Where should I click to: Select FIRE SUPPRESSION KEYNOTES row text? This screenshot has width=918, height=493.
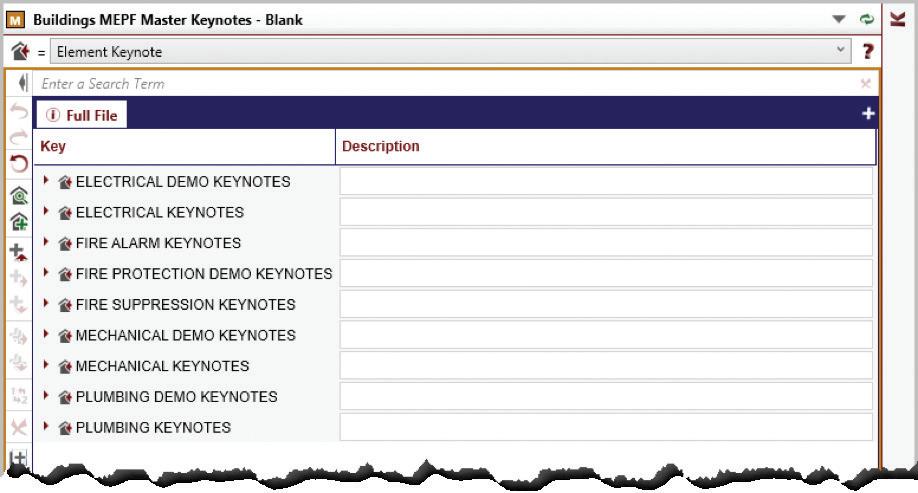click(186, 305)
